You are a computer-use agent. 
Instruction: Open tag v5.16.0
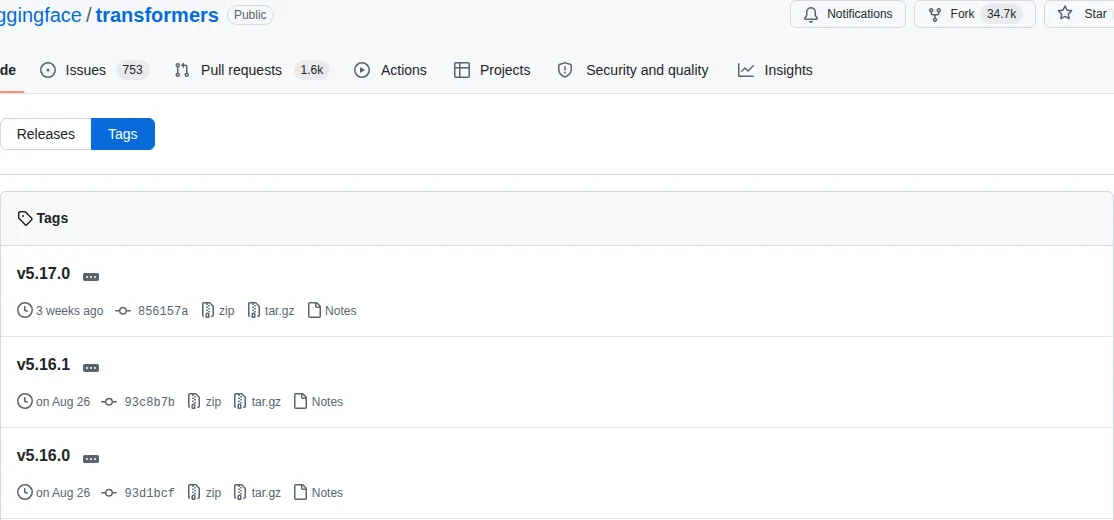click(x=43, y=455)
